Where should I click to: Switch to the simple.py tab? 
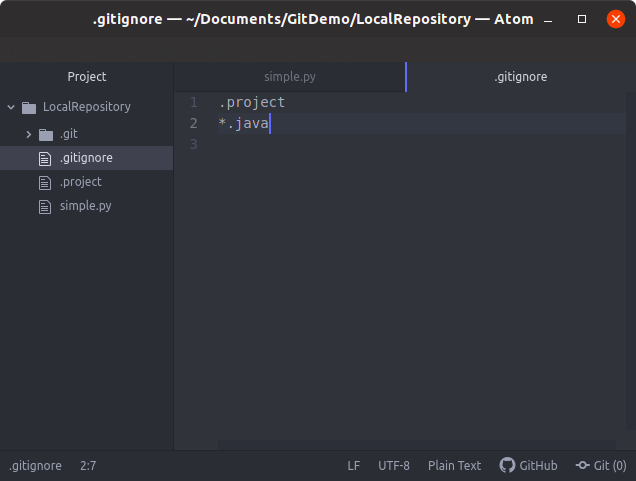pyautogui.click(x=290, y=77)
